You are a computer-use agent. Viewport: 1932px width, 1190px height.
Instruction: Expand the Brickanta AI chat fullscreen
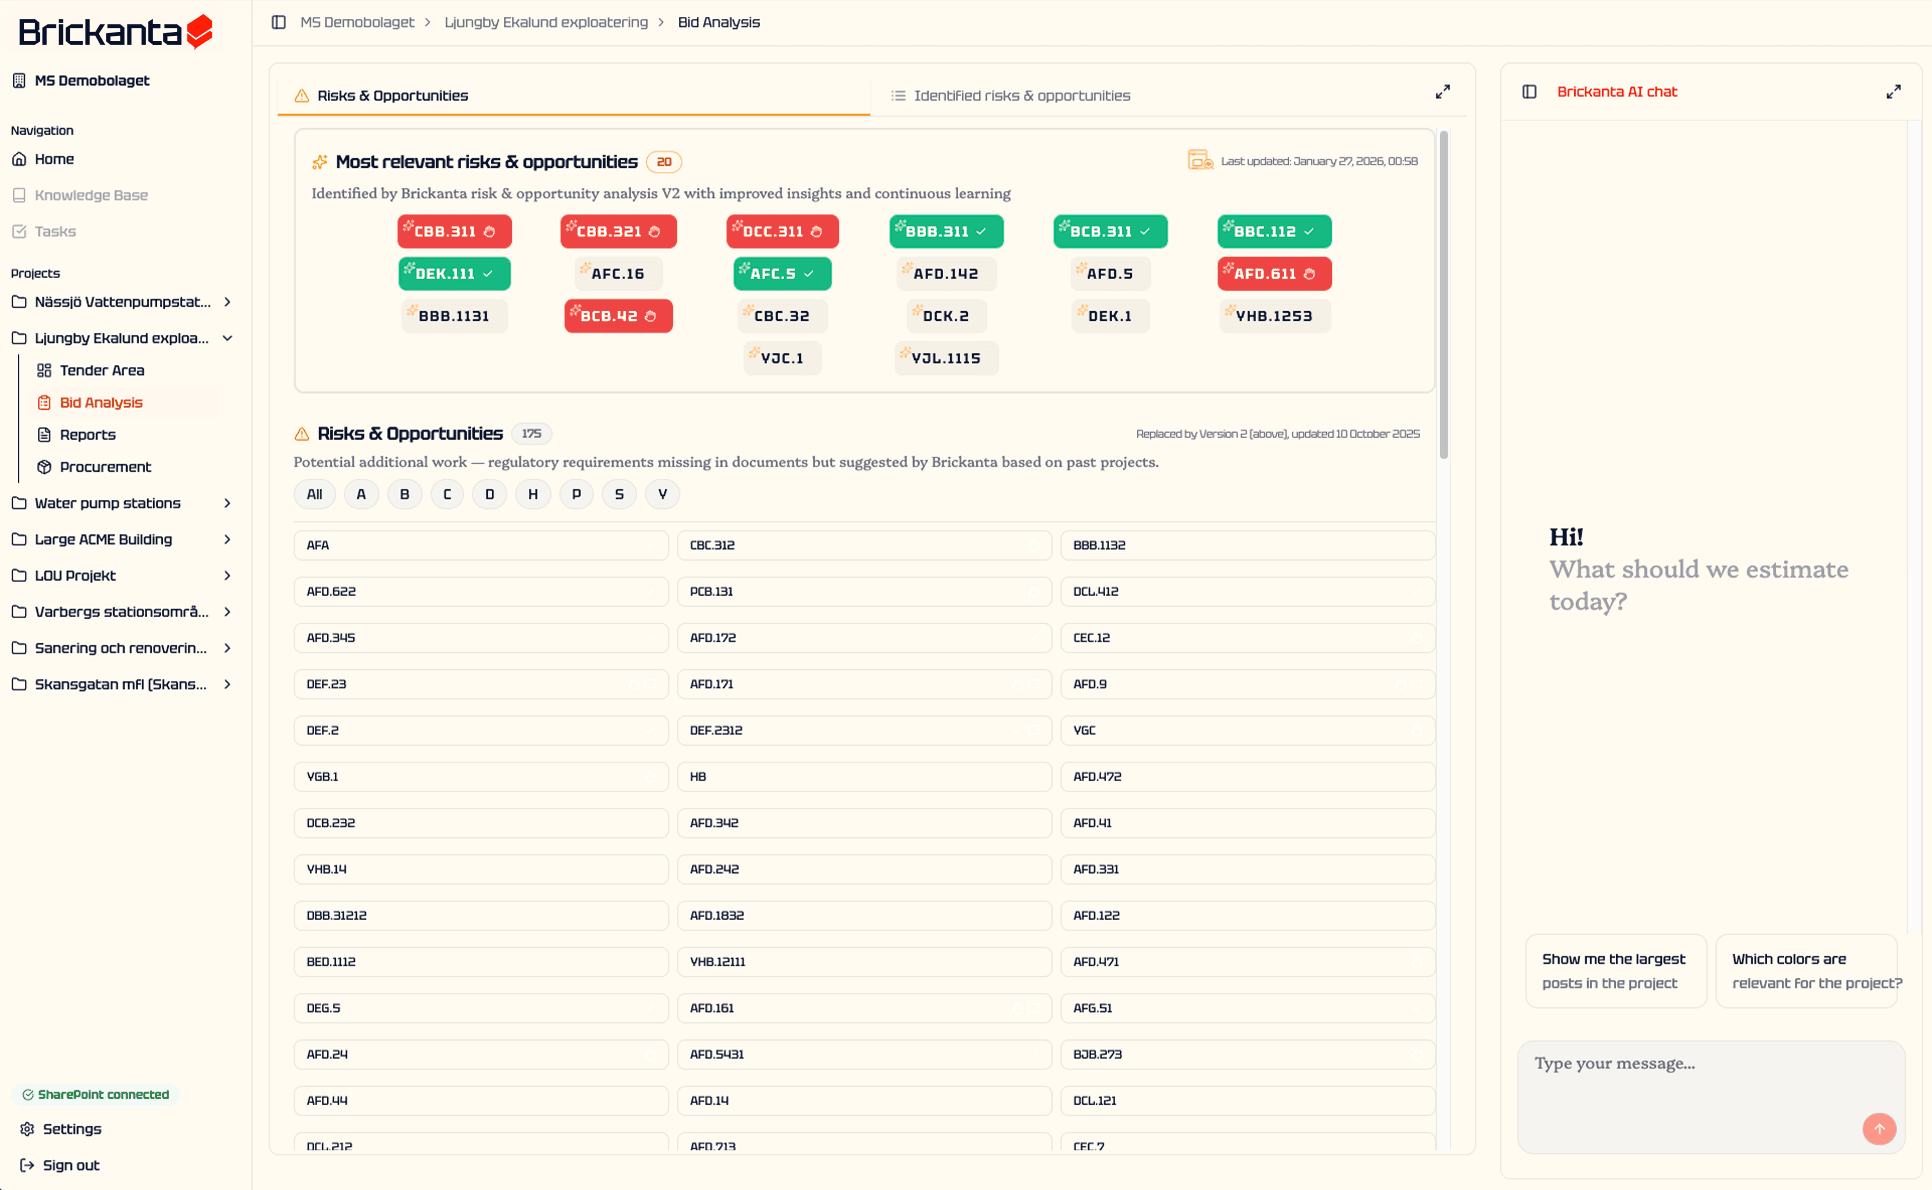1893,92
